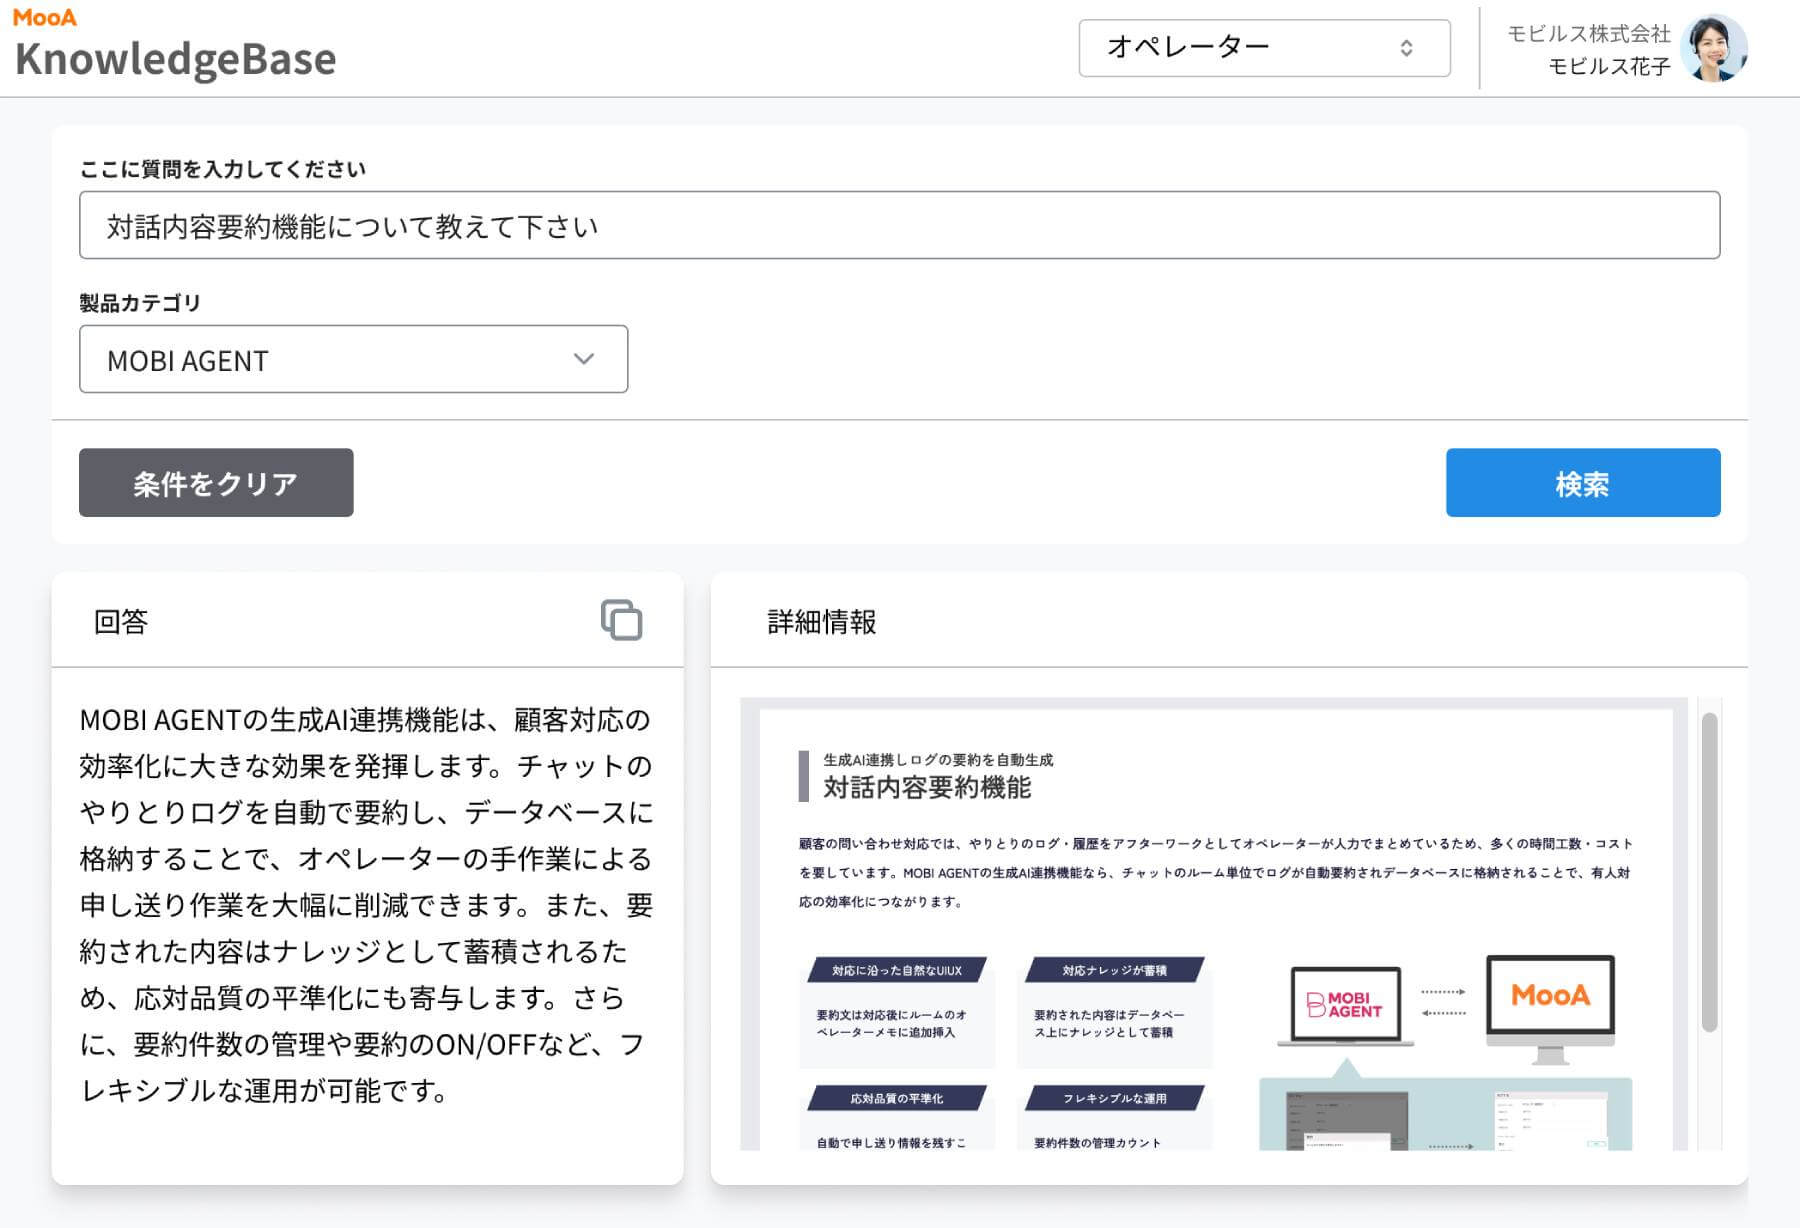The image size is (1800, 1228).
Task: Click the モビルス株式会社 company name
Action: pos(1588,33)
